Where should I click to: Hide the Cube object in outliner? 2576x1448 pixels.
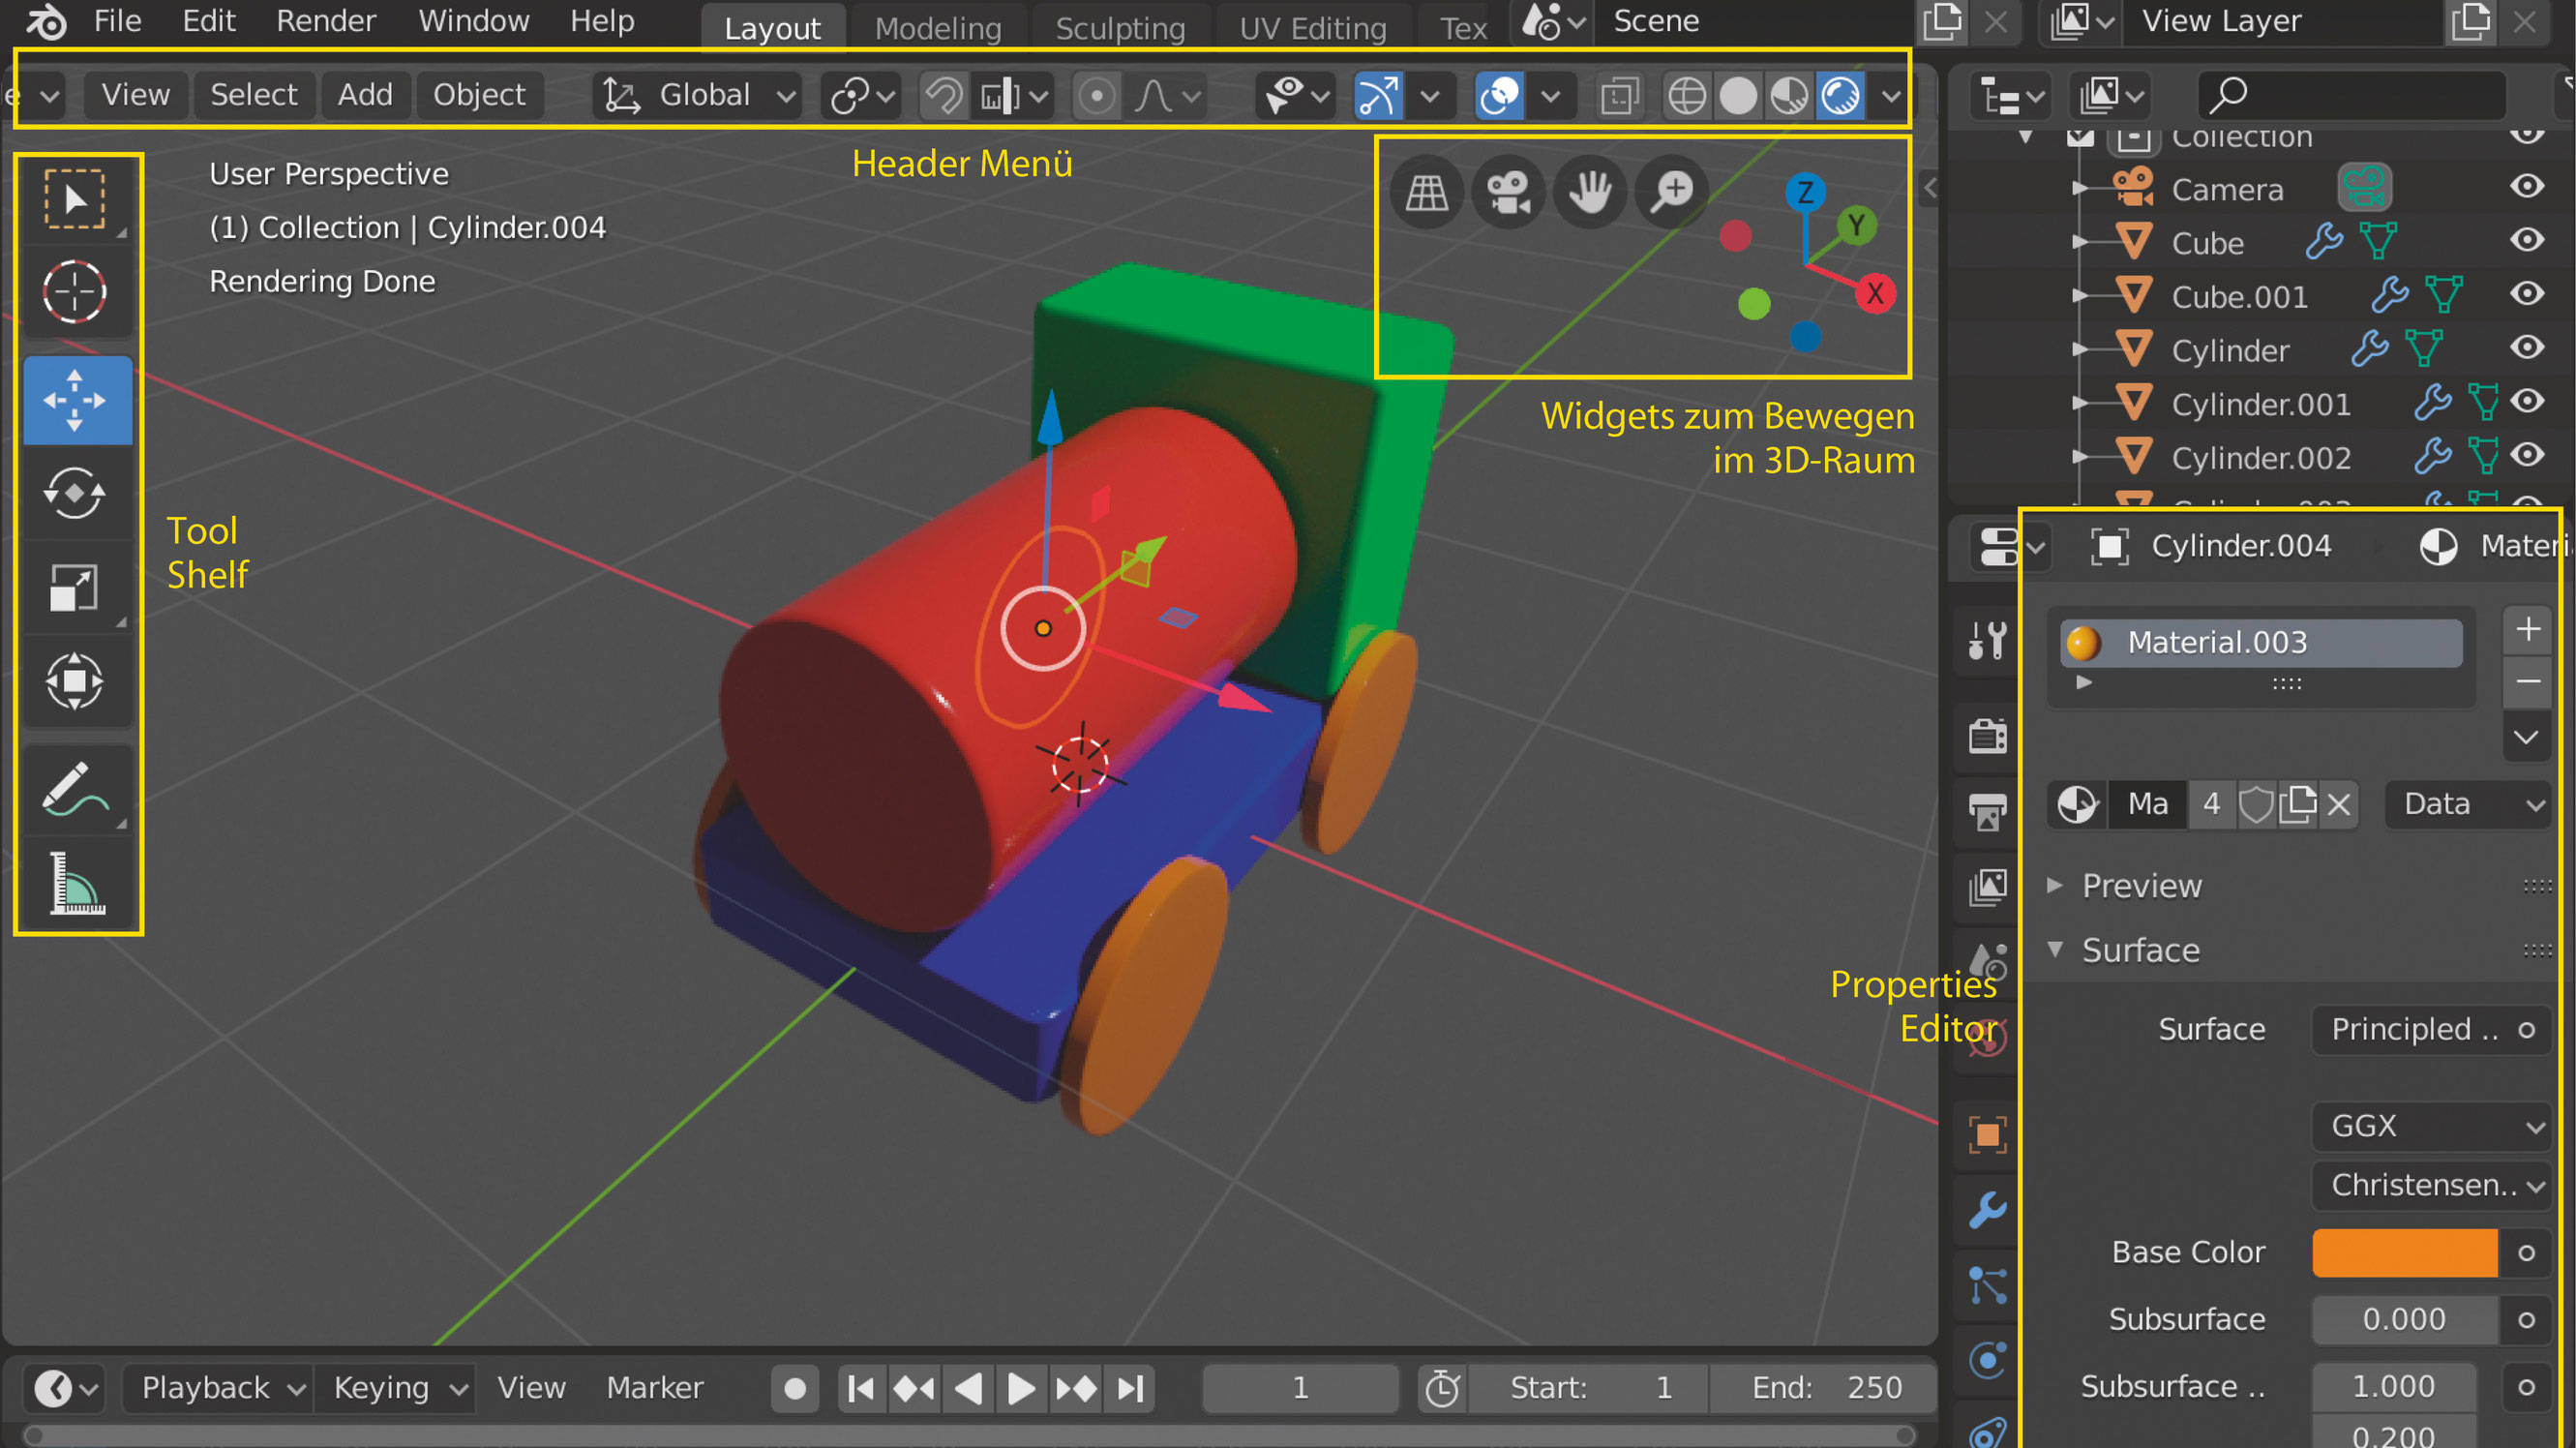tap(2527, 241)
